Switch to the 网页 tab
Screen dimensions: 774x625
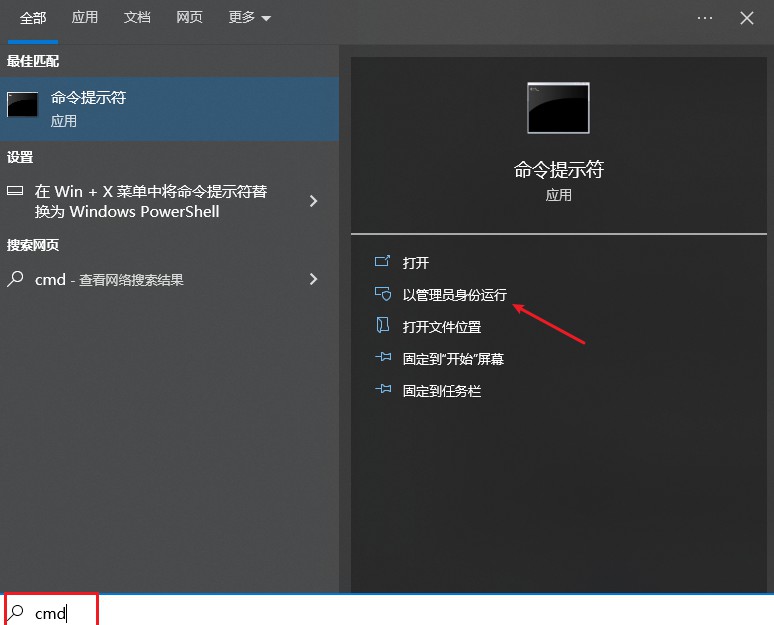189,18
